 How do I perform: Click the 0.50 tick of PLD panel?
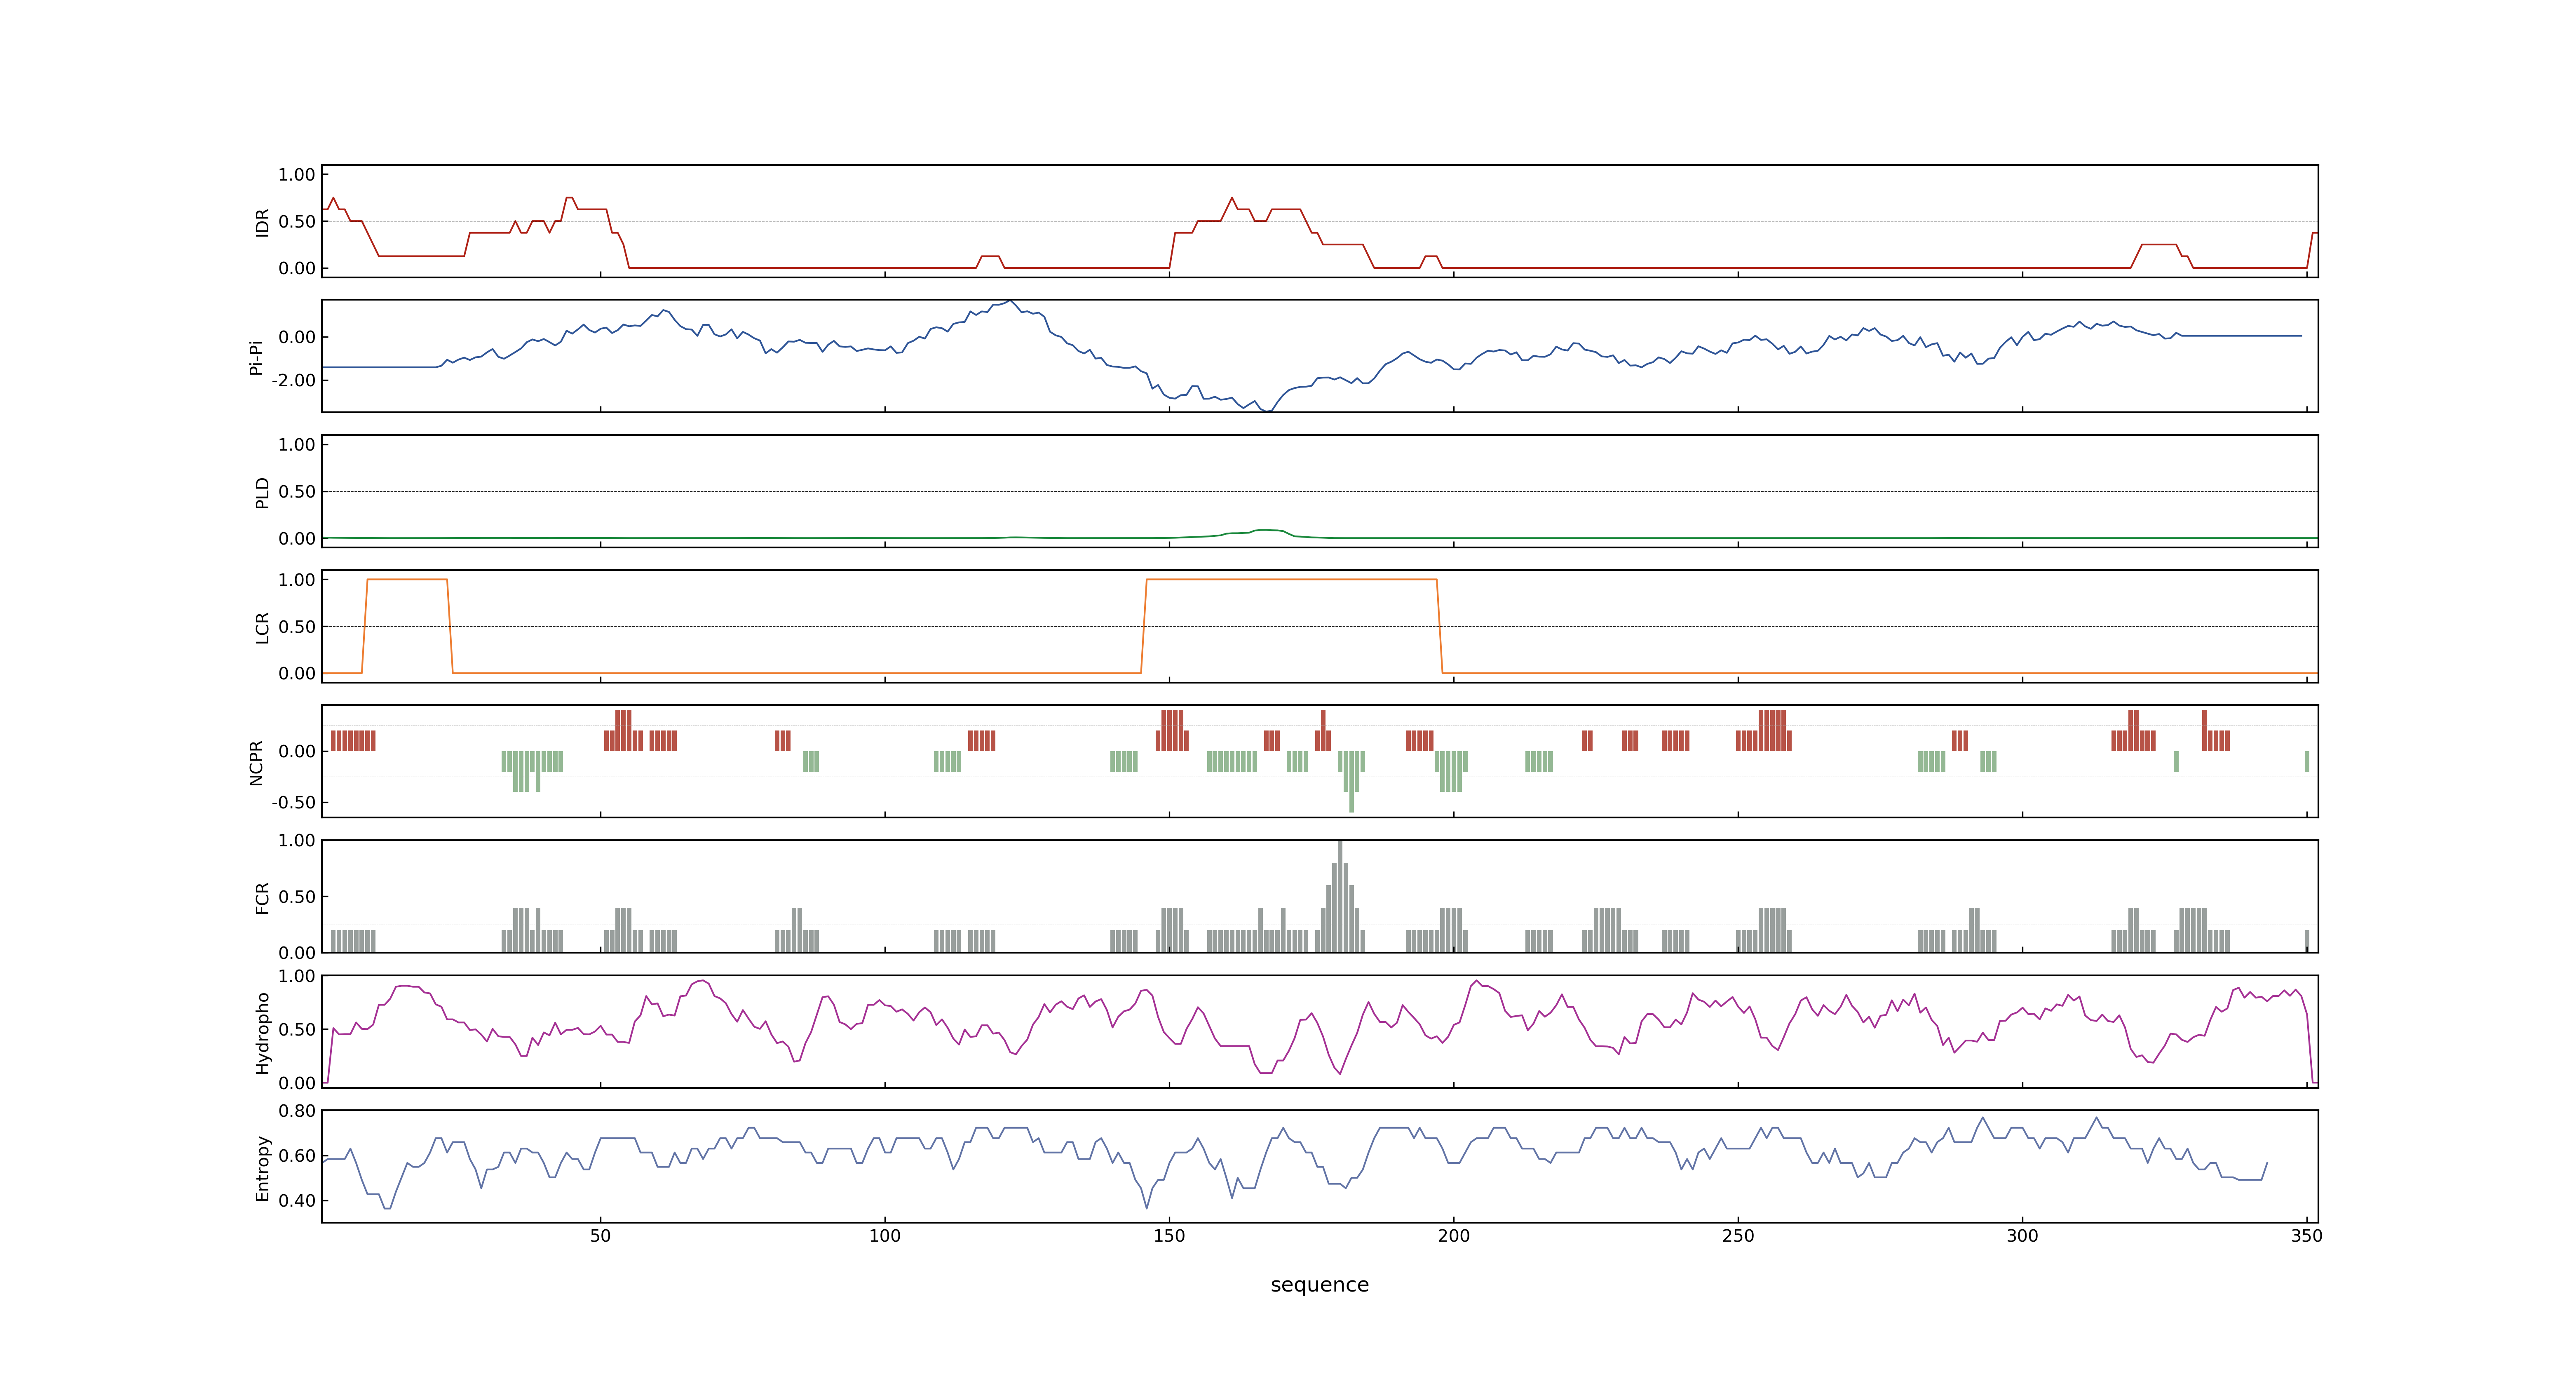[x=297, y=492]
